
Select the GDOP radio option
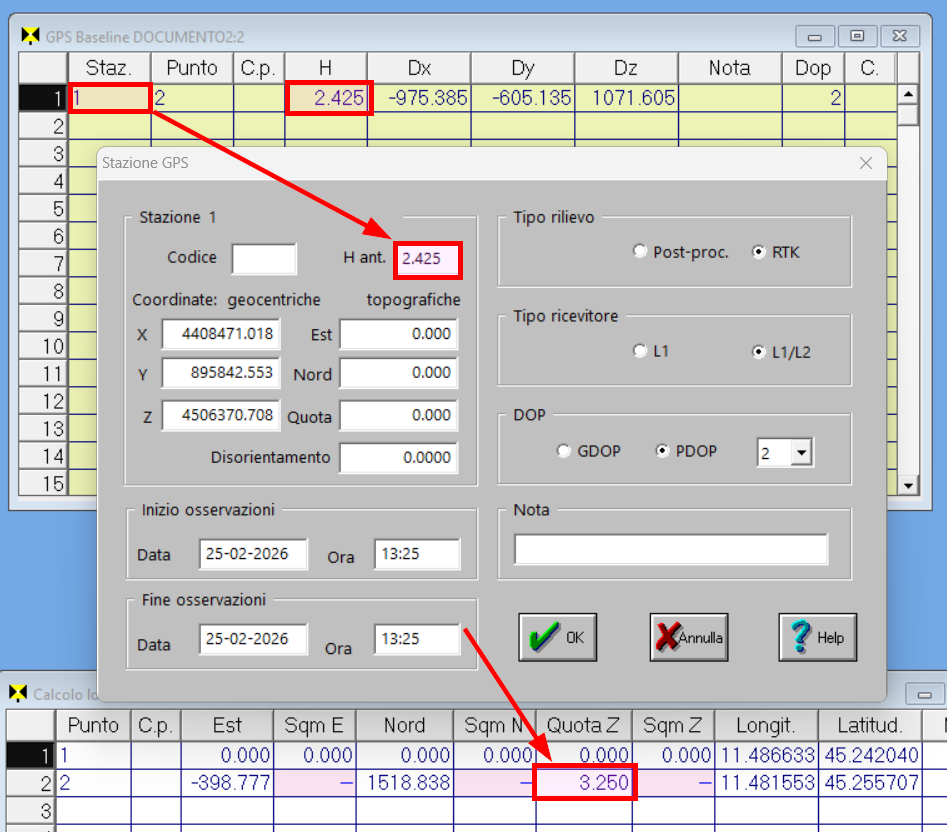click(564, 451)
